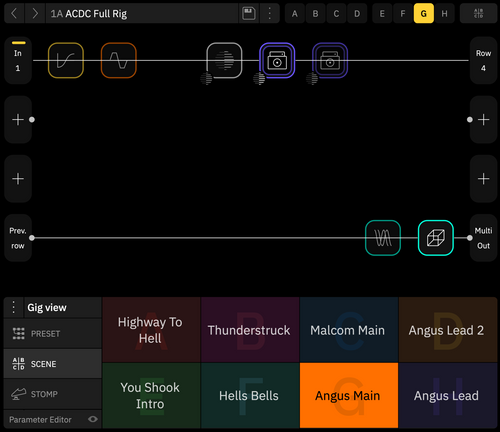This screenshot has width=500, height=432.
Task: Click the striped dot under bright purple amp
Action: (259, 79)
